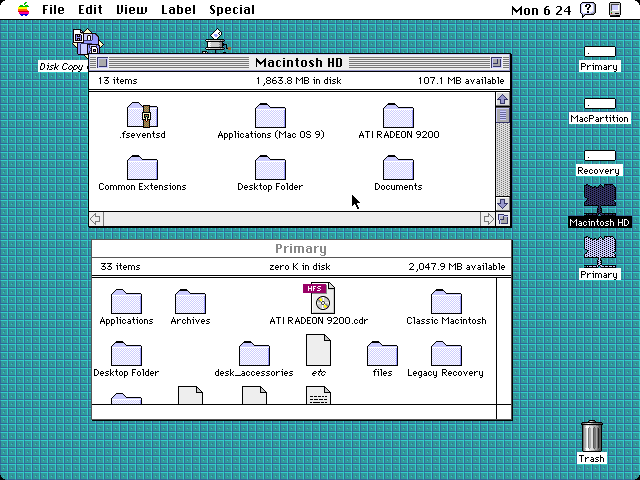Click the Macintosh HD scroll down arrow
This screenshot has height=480, width=640.
[x=502, y=204]
